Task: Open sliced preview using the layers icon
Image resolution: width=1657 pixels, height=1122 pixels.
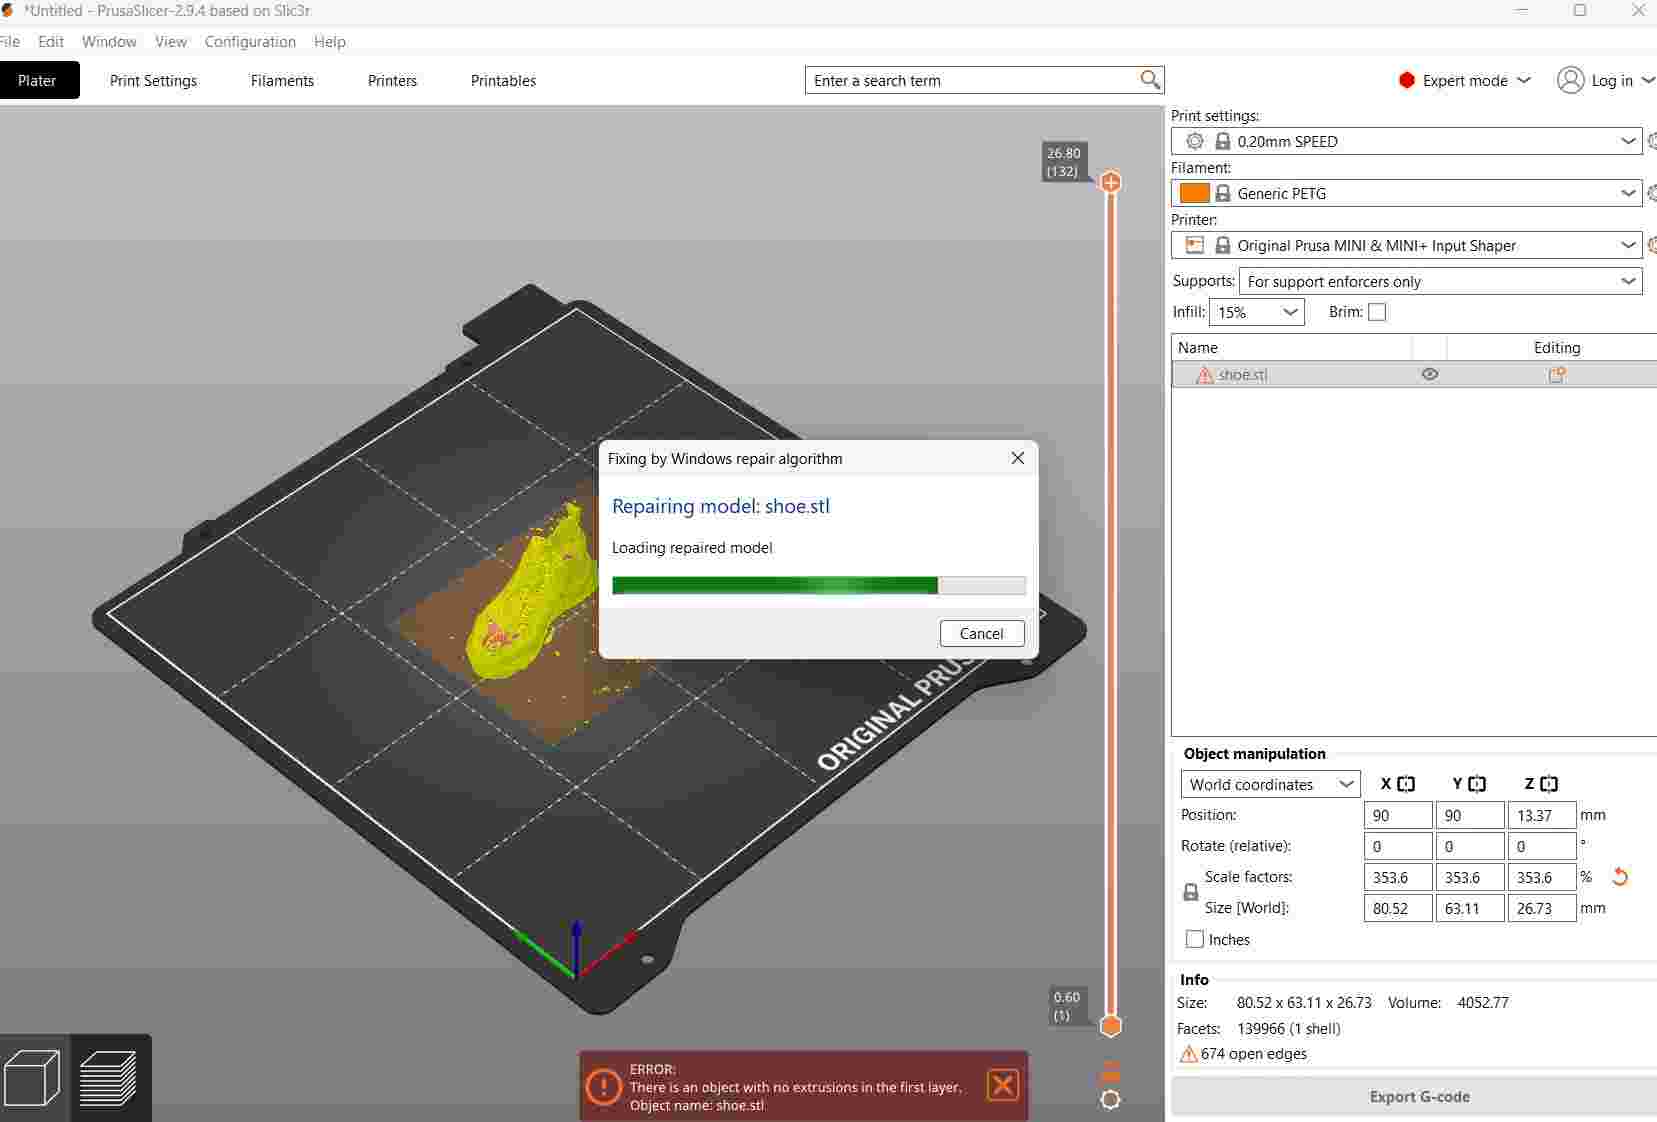Action: click(110, 1078)
